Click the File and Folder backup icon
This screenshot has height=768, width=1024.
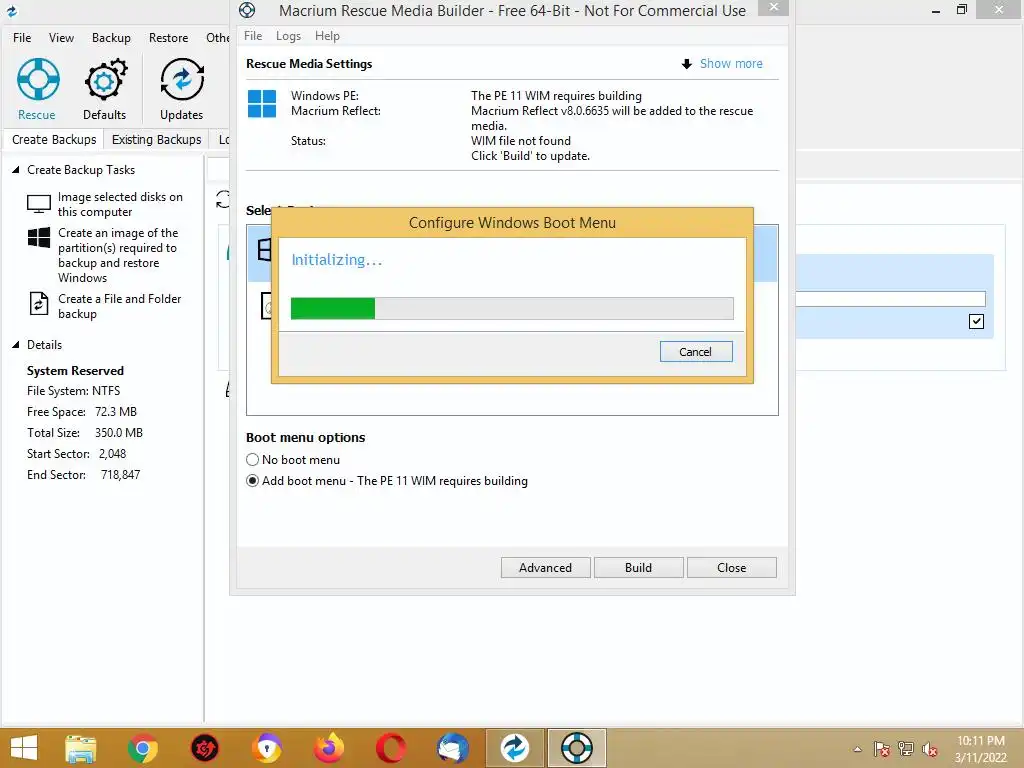39,304
